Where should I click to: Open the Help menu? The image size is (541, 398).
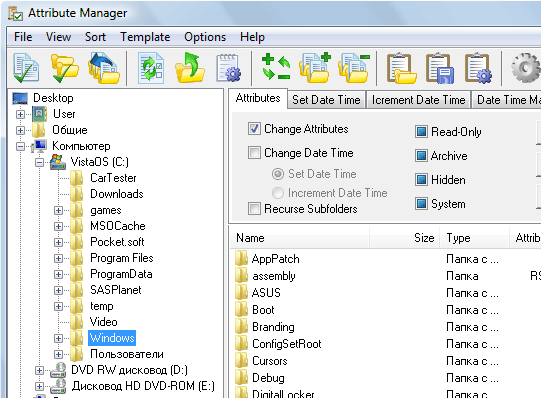pos(252,37)
